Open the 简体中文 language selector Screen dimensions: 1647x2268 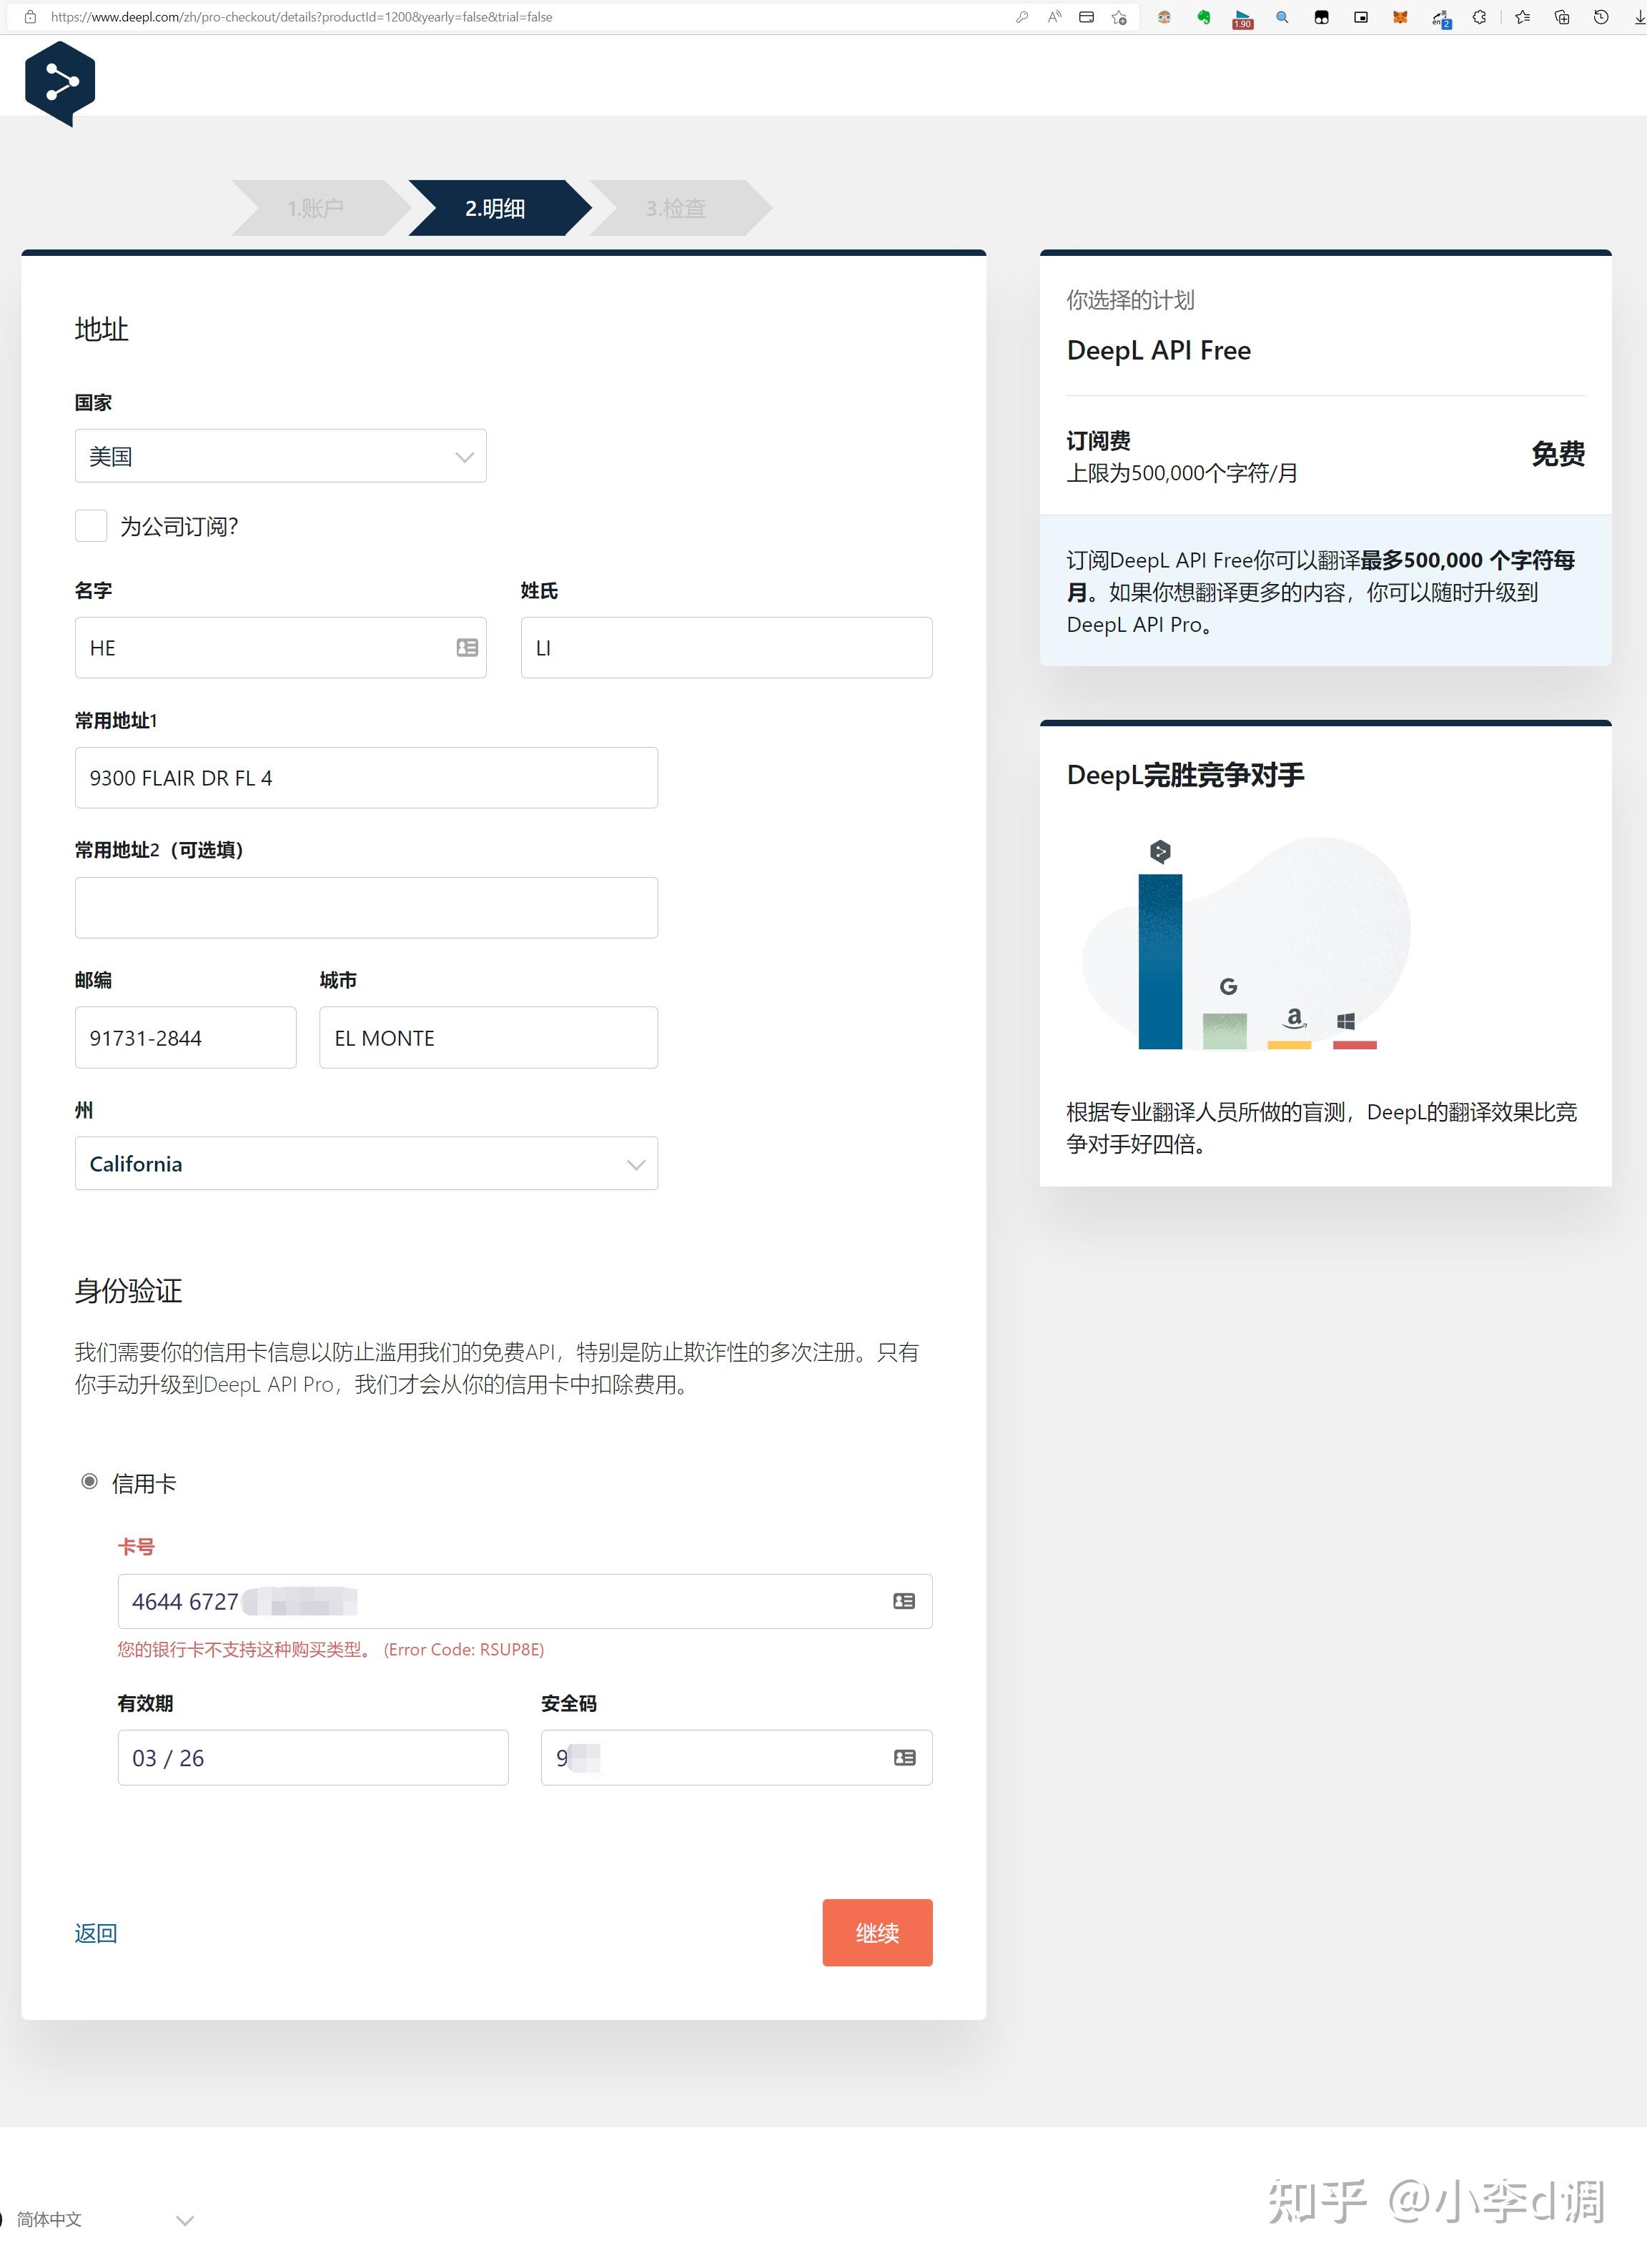(x=100, y=2219)
